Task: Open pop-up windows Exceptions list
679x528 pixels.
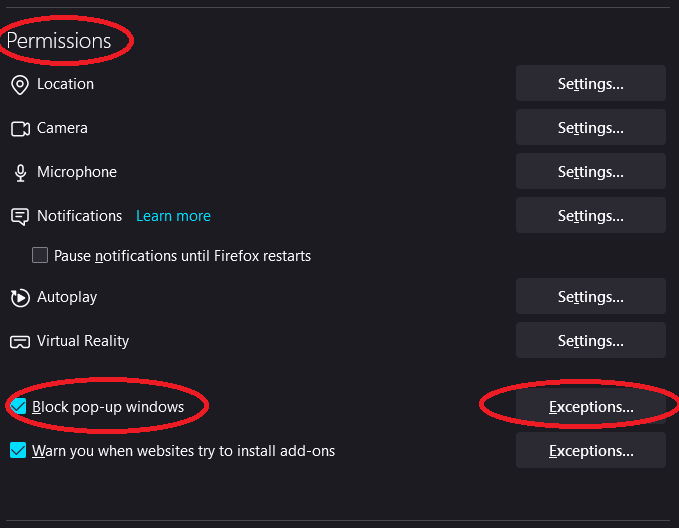Action: click(590, 407)
